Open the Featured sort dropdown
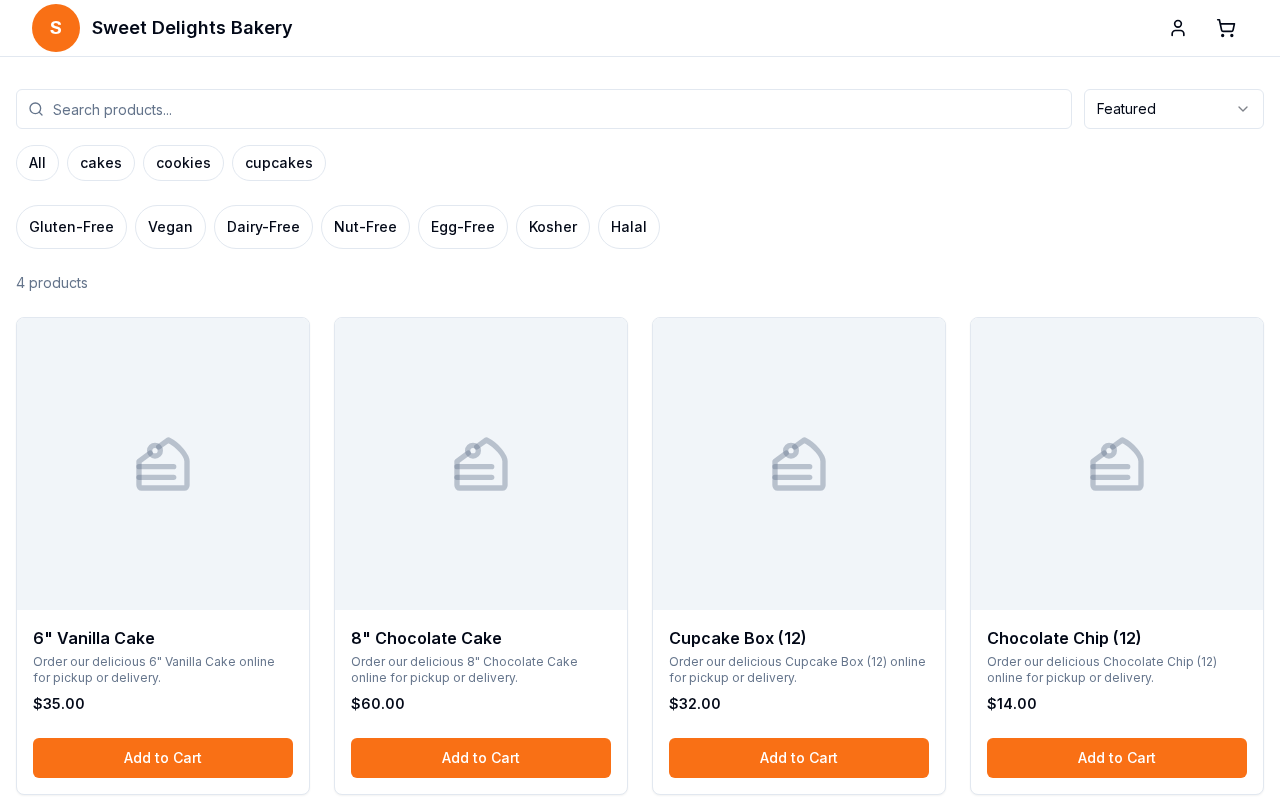Screen dimensions: 1280x800 1173,109
